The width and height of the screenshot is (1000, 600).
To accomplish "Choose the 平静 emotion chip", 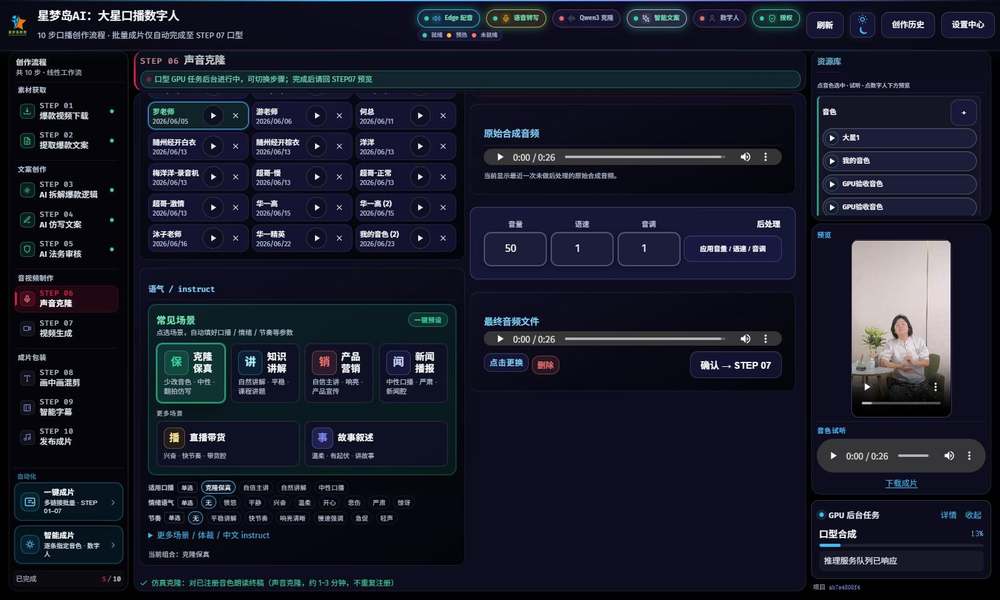I will tap(254, 503).
